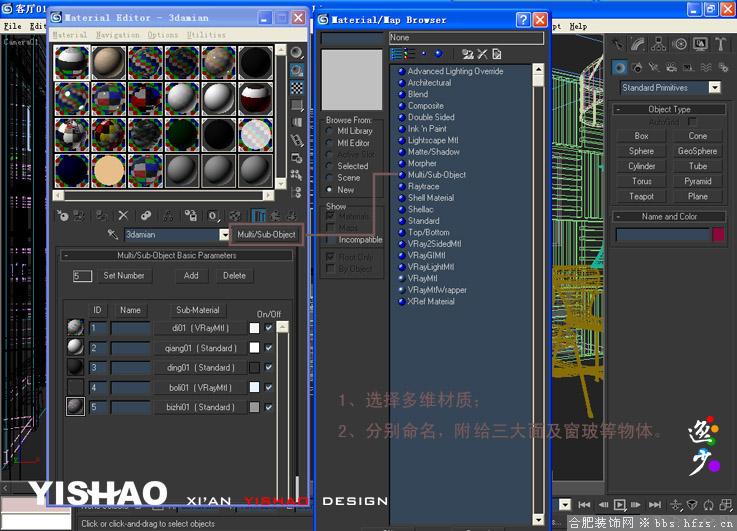Toggle On/Off checkbox for di01 sub-material

268,328
